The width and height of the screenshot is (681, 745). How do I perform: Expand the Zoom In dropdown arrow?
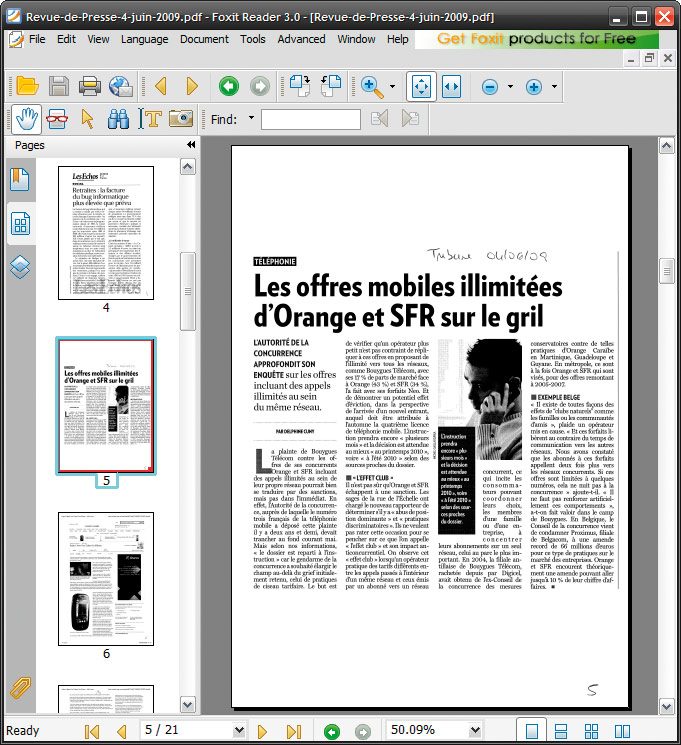[554, 86]
